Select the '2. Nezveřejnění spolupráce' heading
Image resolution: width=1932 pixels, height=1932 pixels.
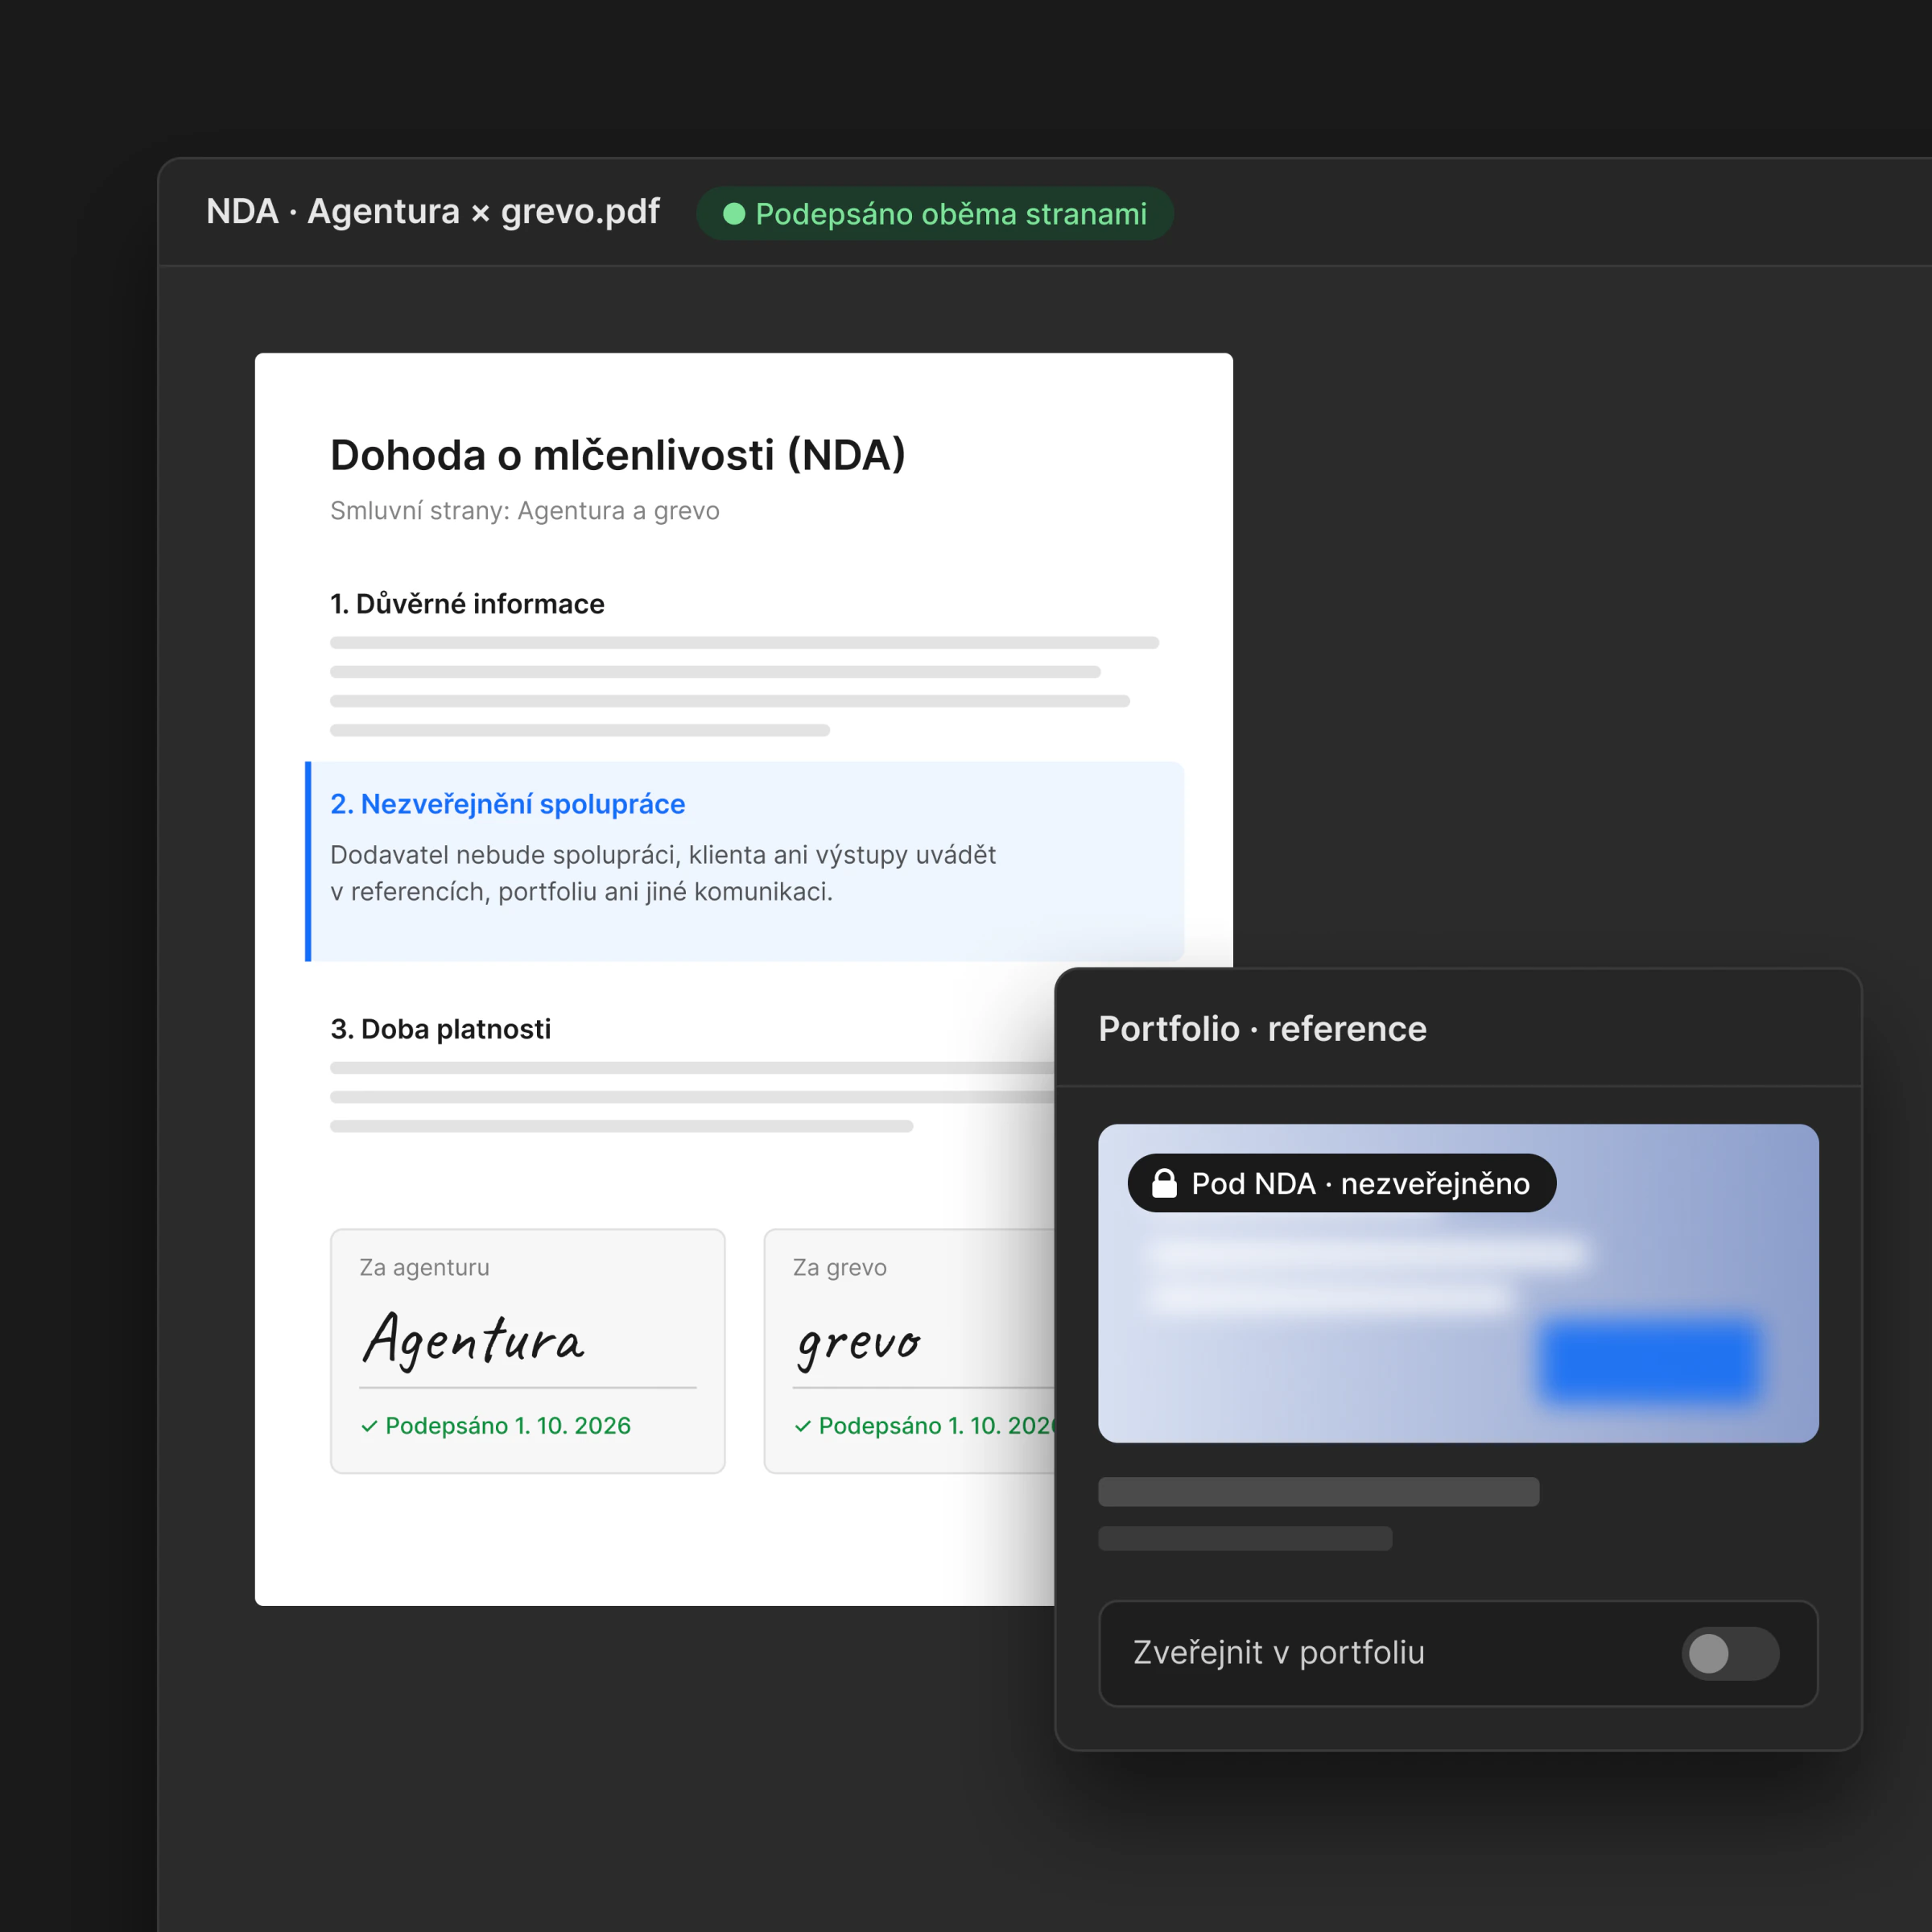click(x=508, y=804)
